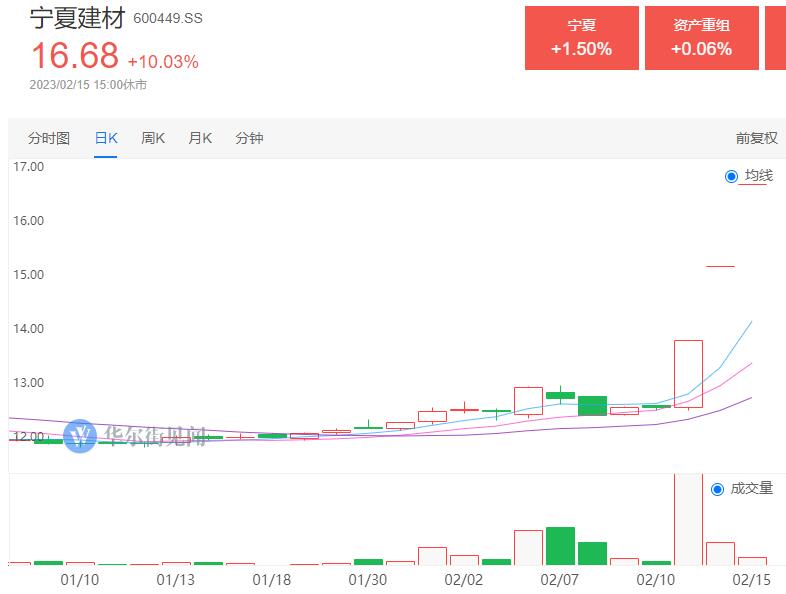Click the 02/07 date axis label
The width and height of the screenshot is (786, 594).
click(559, 580)
